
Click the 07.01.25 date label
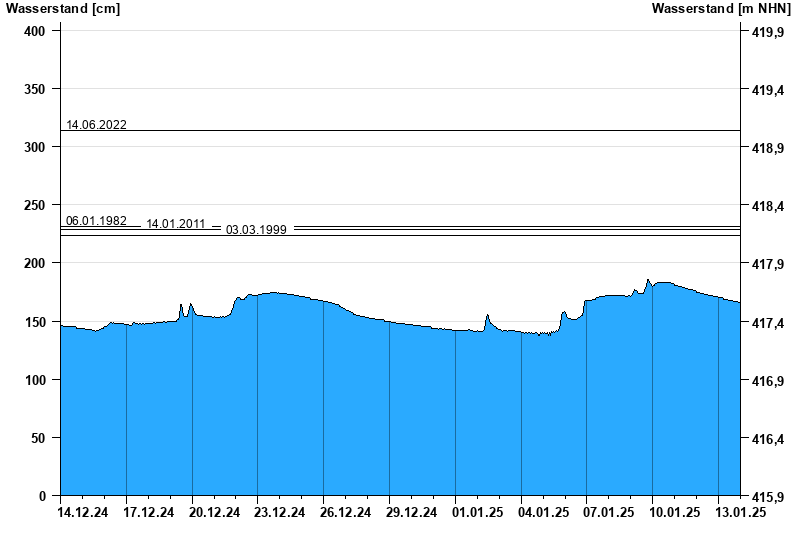[609, 513]
